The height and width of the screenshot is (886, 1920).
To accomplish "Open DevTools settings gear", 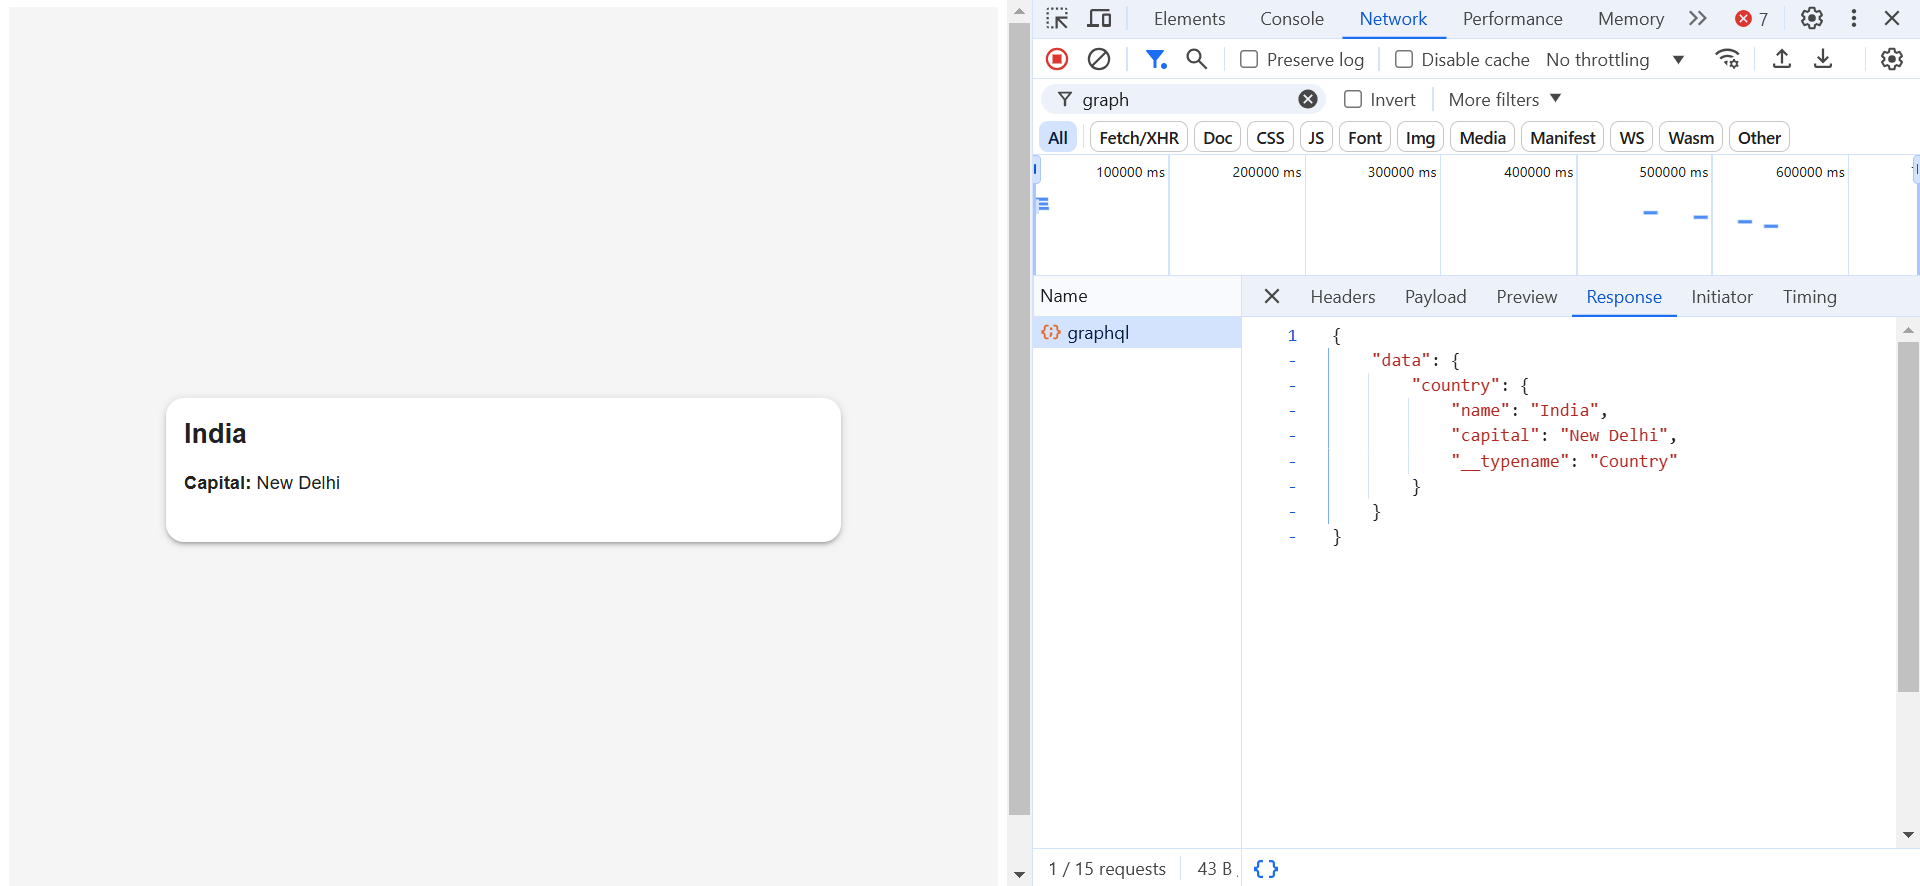I will [x=1812, y=19].
